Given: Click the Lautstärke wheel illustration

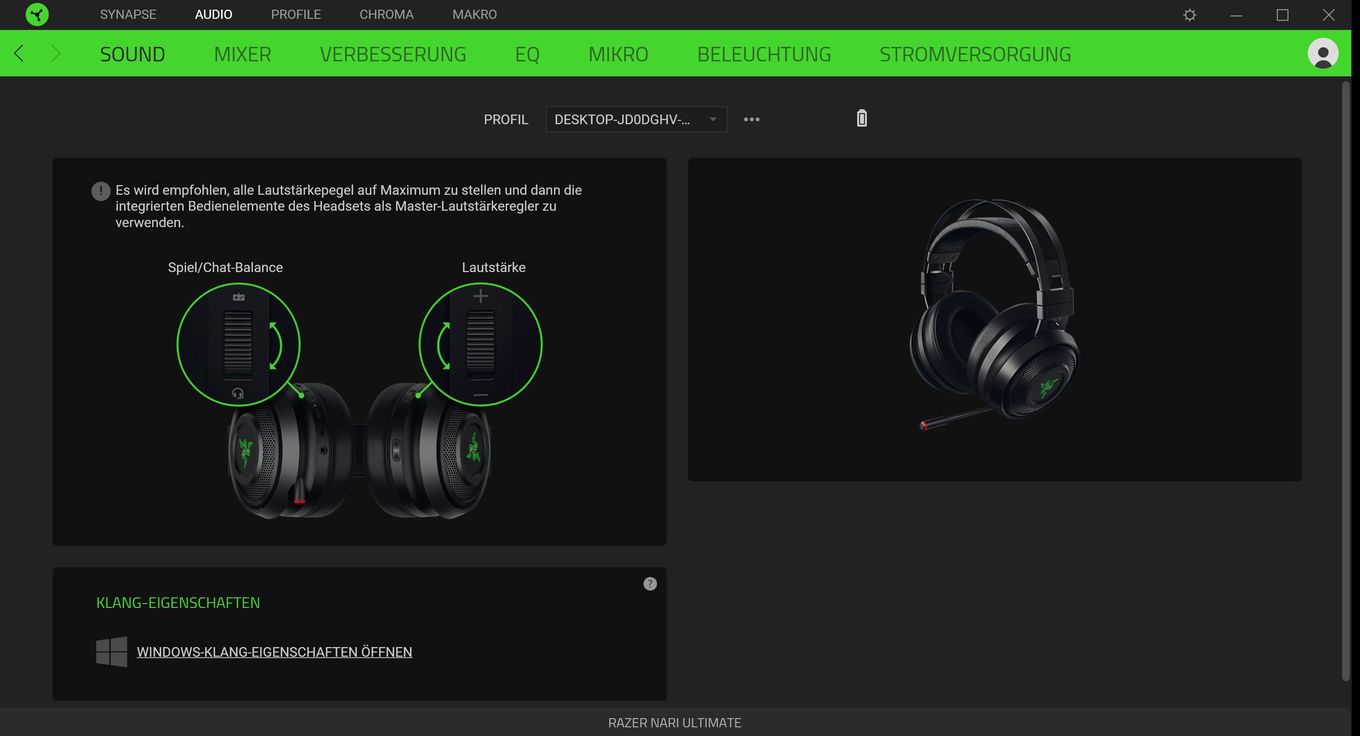Looking at the screenshot, I should click(480, 344).
